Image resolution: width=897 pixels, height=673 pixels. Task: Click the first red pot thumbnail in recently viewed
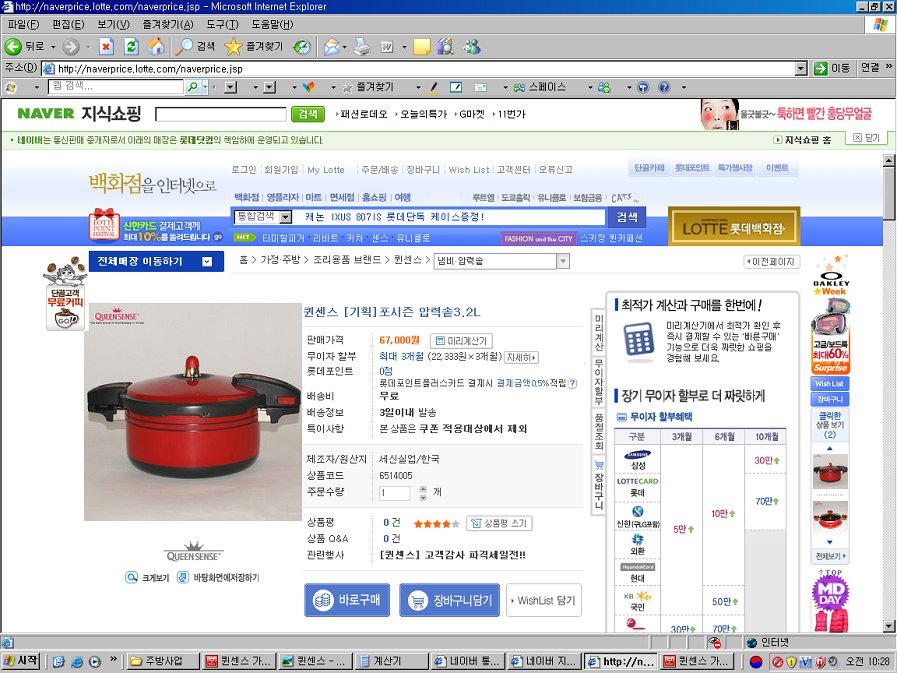[x=830, y=472]
